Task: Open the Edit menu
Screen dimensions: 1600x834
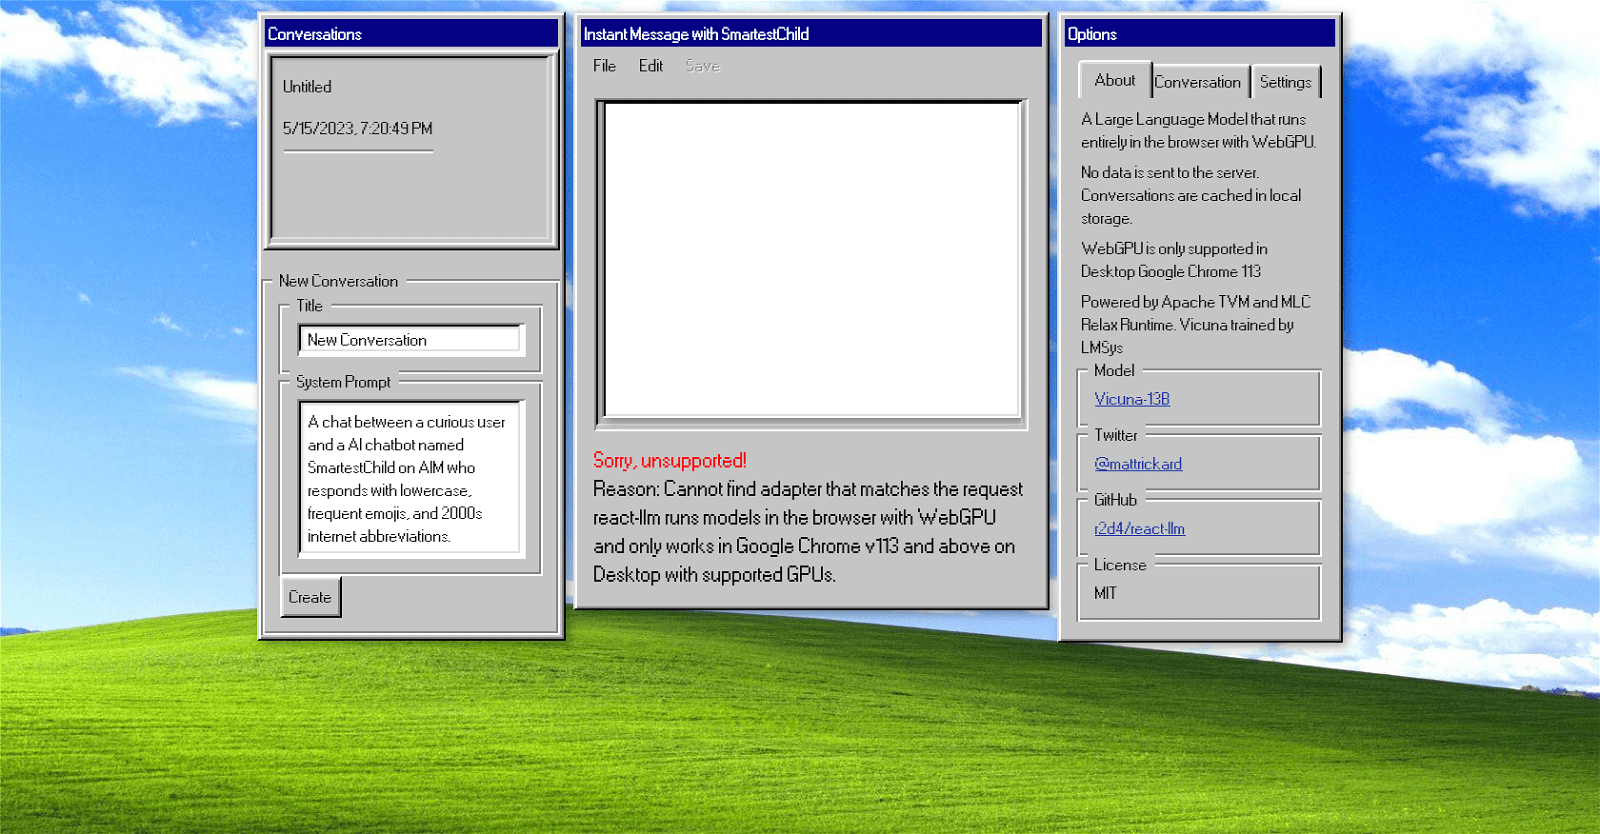Action: [x=651, y=66]
